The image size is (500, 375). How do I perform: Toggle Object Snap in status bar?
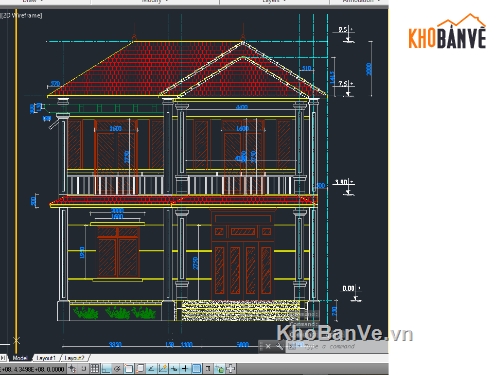[x=129, y=369]
